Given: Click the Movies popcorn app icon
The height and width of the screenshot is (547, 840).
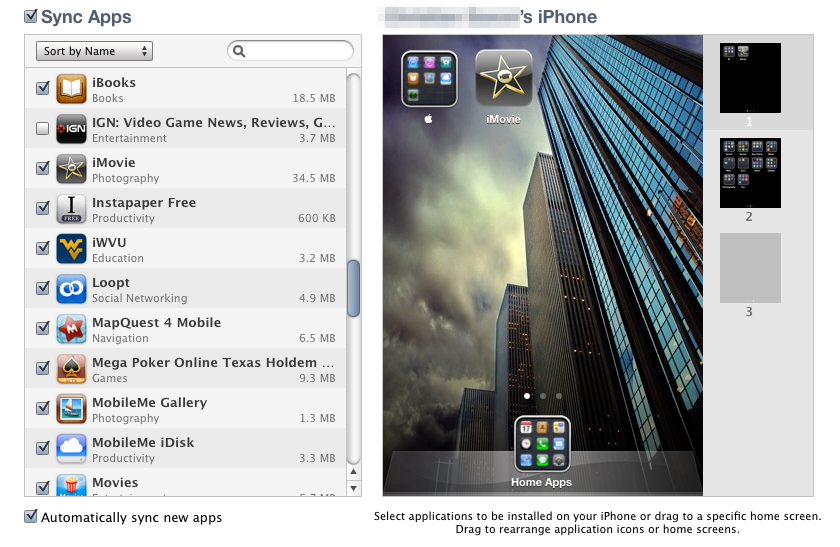Looking at the screenshot, I should click(71, 485).
